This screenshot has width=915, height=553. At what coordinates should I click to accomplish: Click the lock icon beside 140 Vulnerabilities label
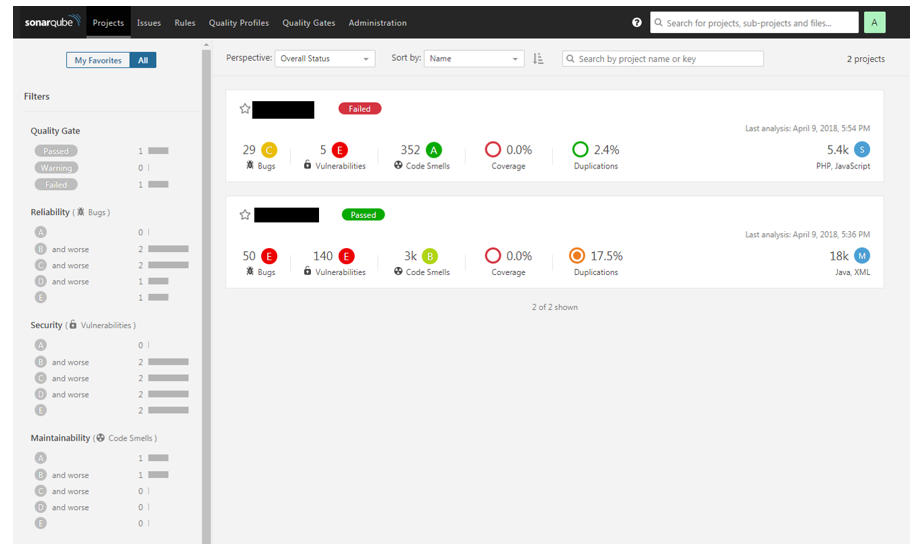click(x=308, y=271)
